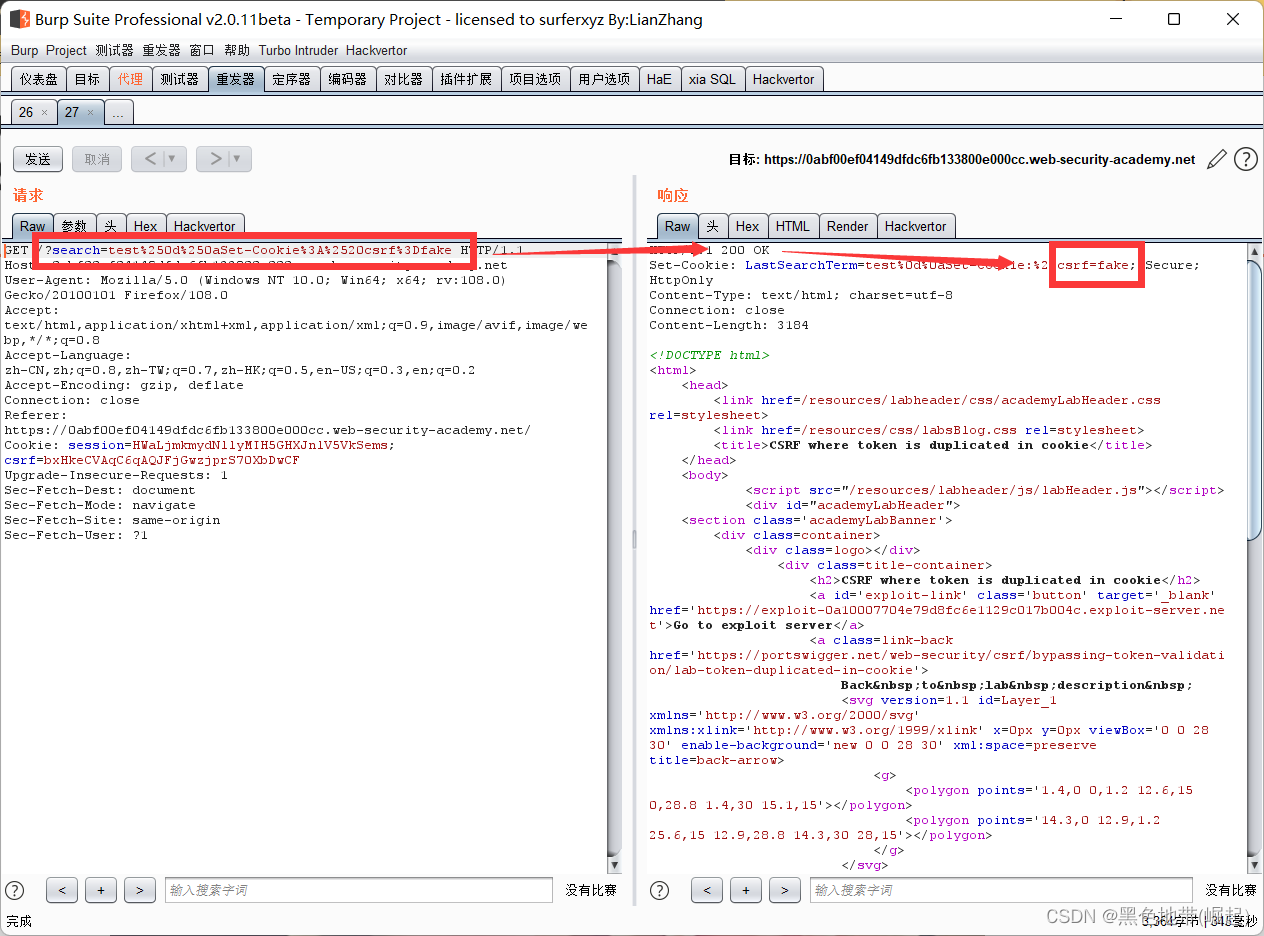This screenshot has height=936, width=1264.
Task: Switch to the 对比器 tab
Action: pyautogui.click(x=403, y=79)
